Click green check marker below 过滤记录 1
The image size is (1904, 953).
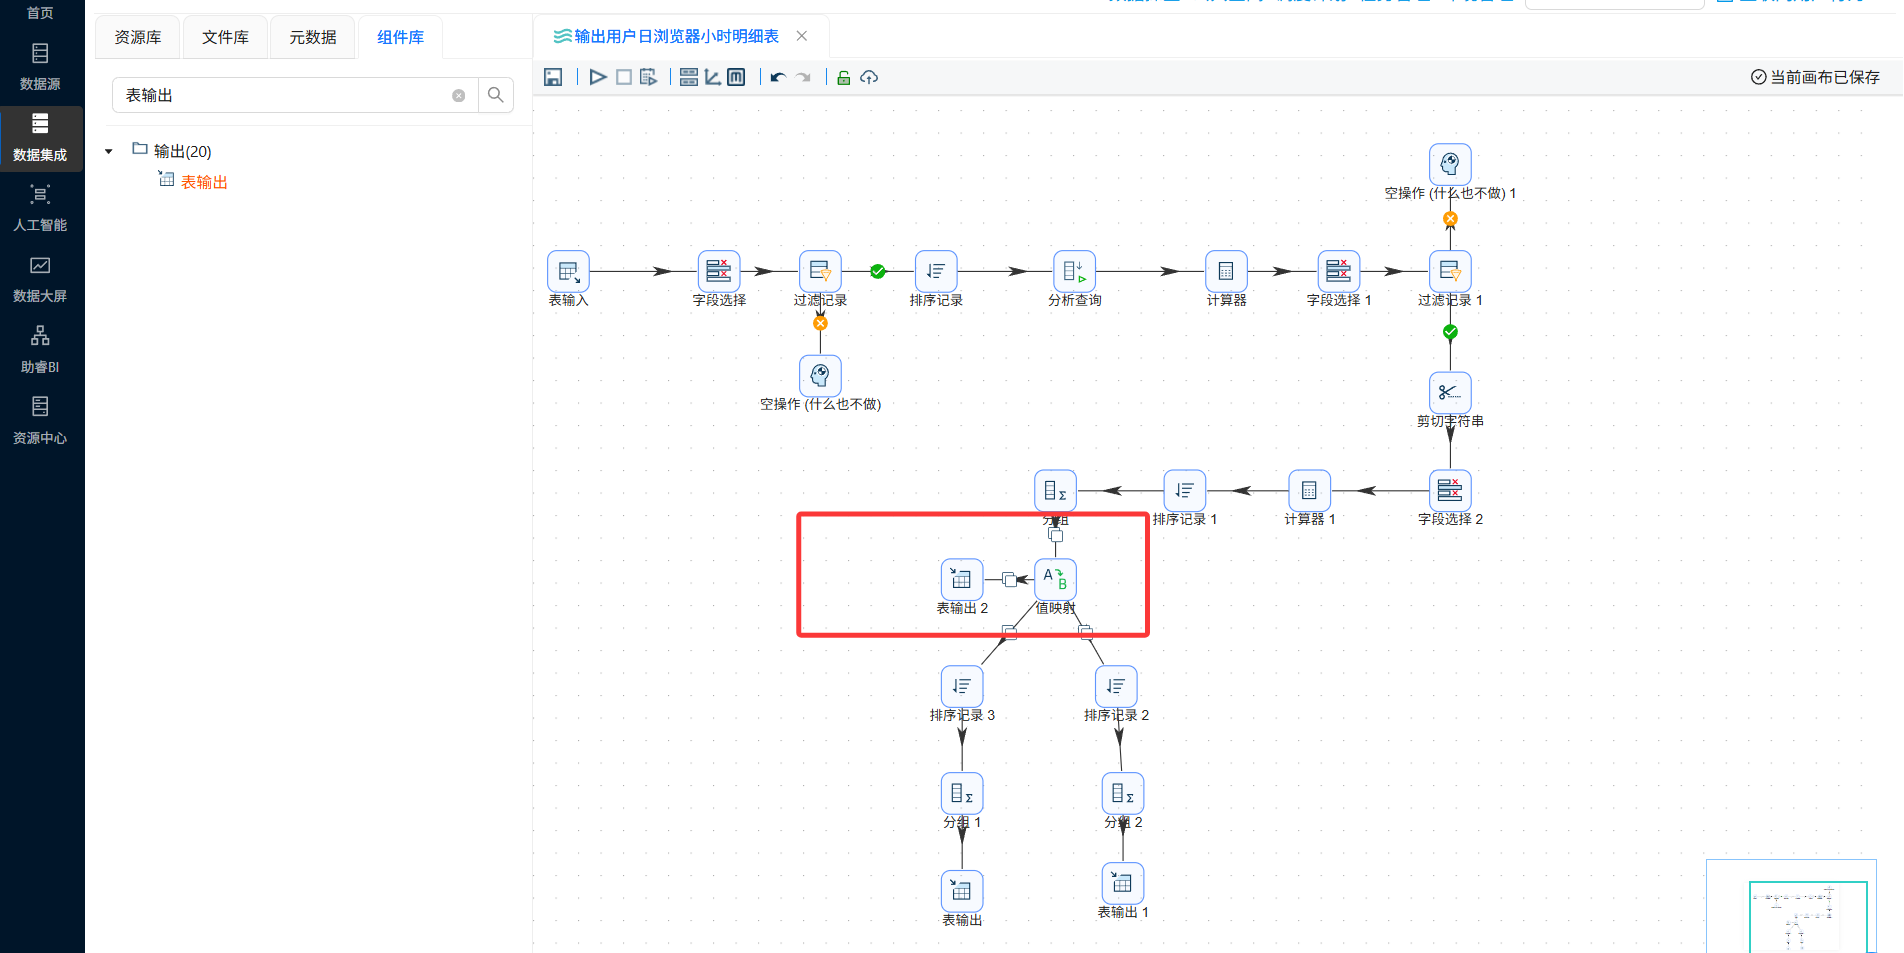[x=1450, y=332]
